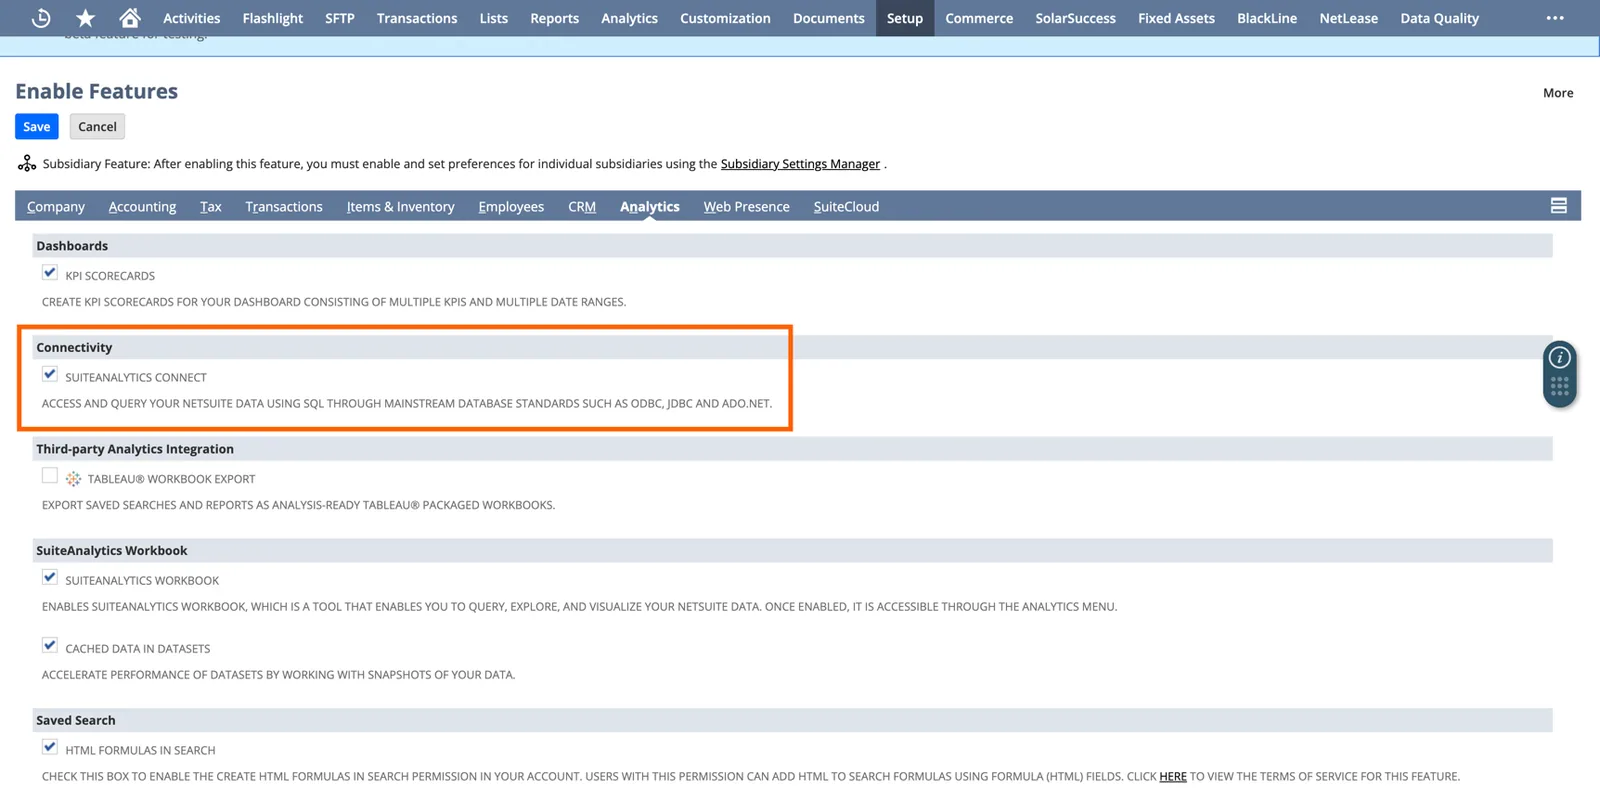1600x802 pixels.
Task: Open the SolarSuccess navigation menu
Action: pyautogui.click(x=1075, y=18)
